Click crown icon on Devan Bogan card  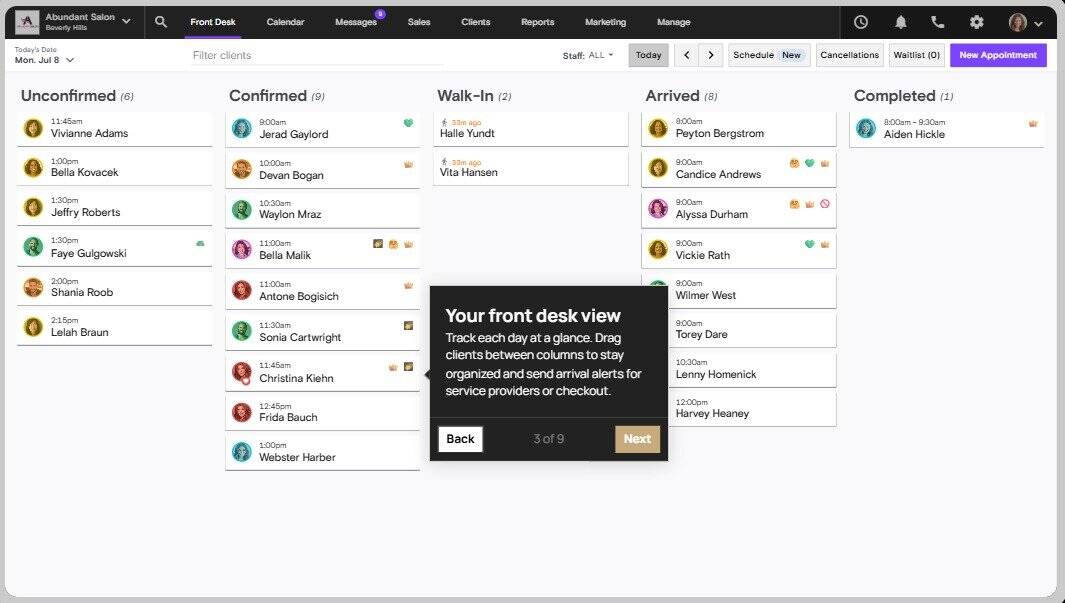tap(408, 164)
